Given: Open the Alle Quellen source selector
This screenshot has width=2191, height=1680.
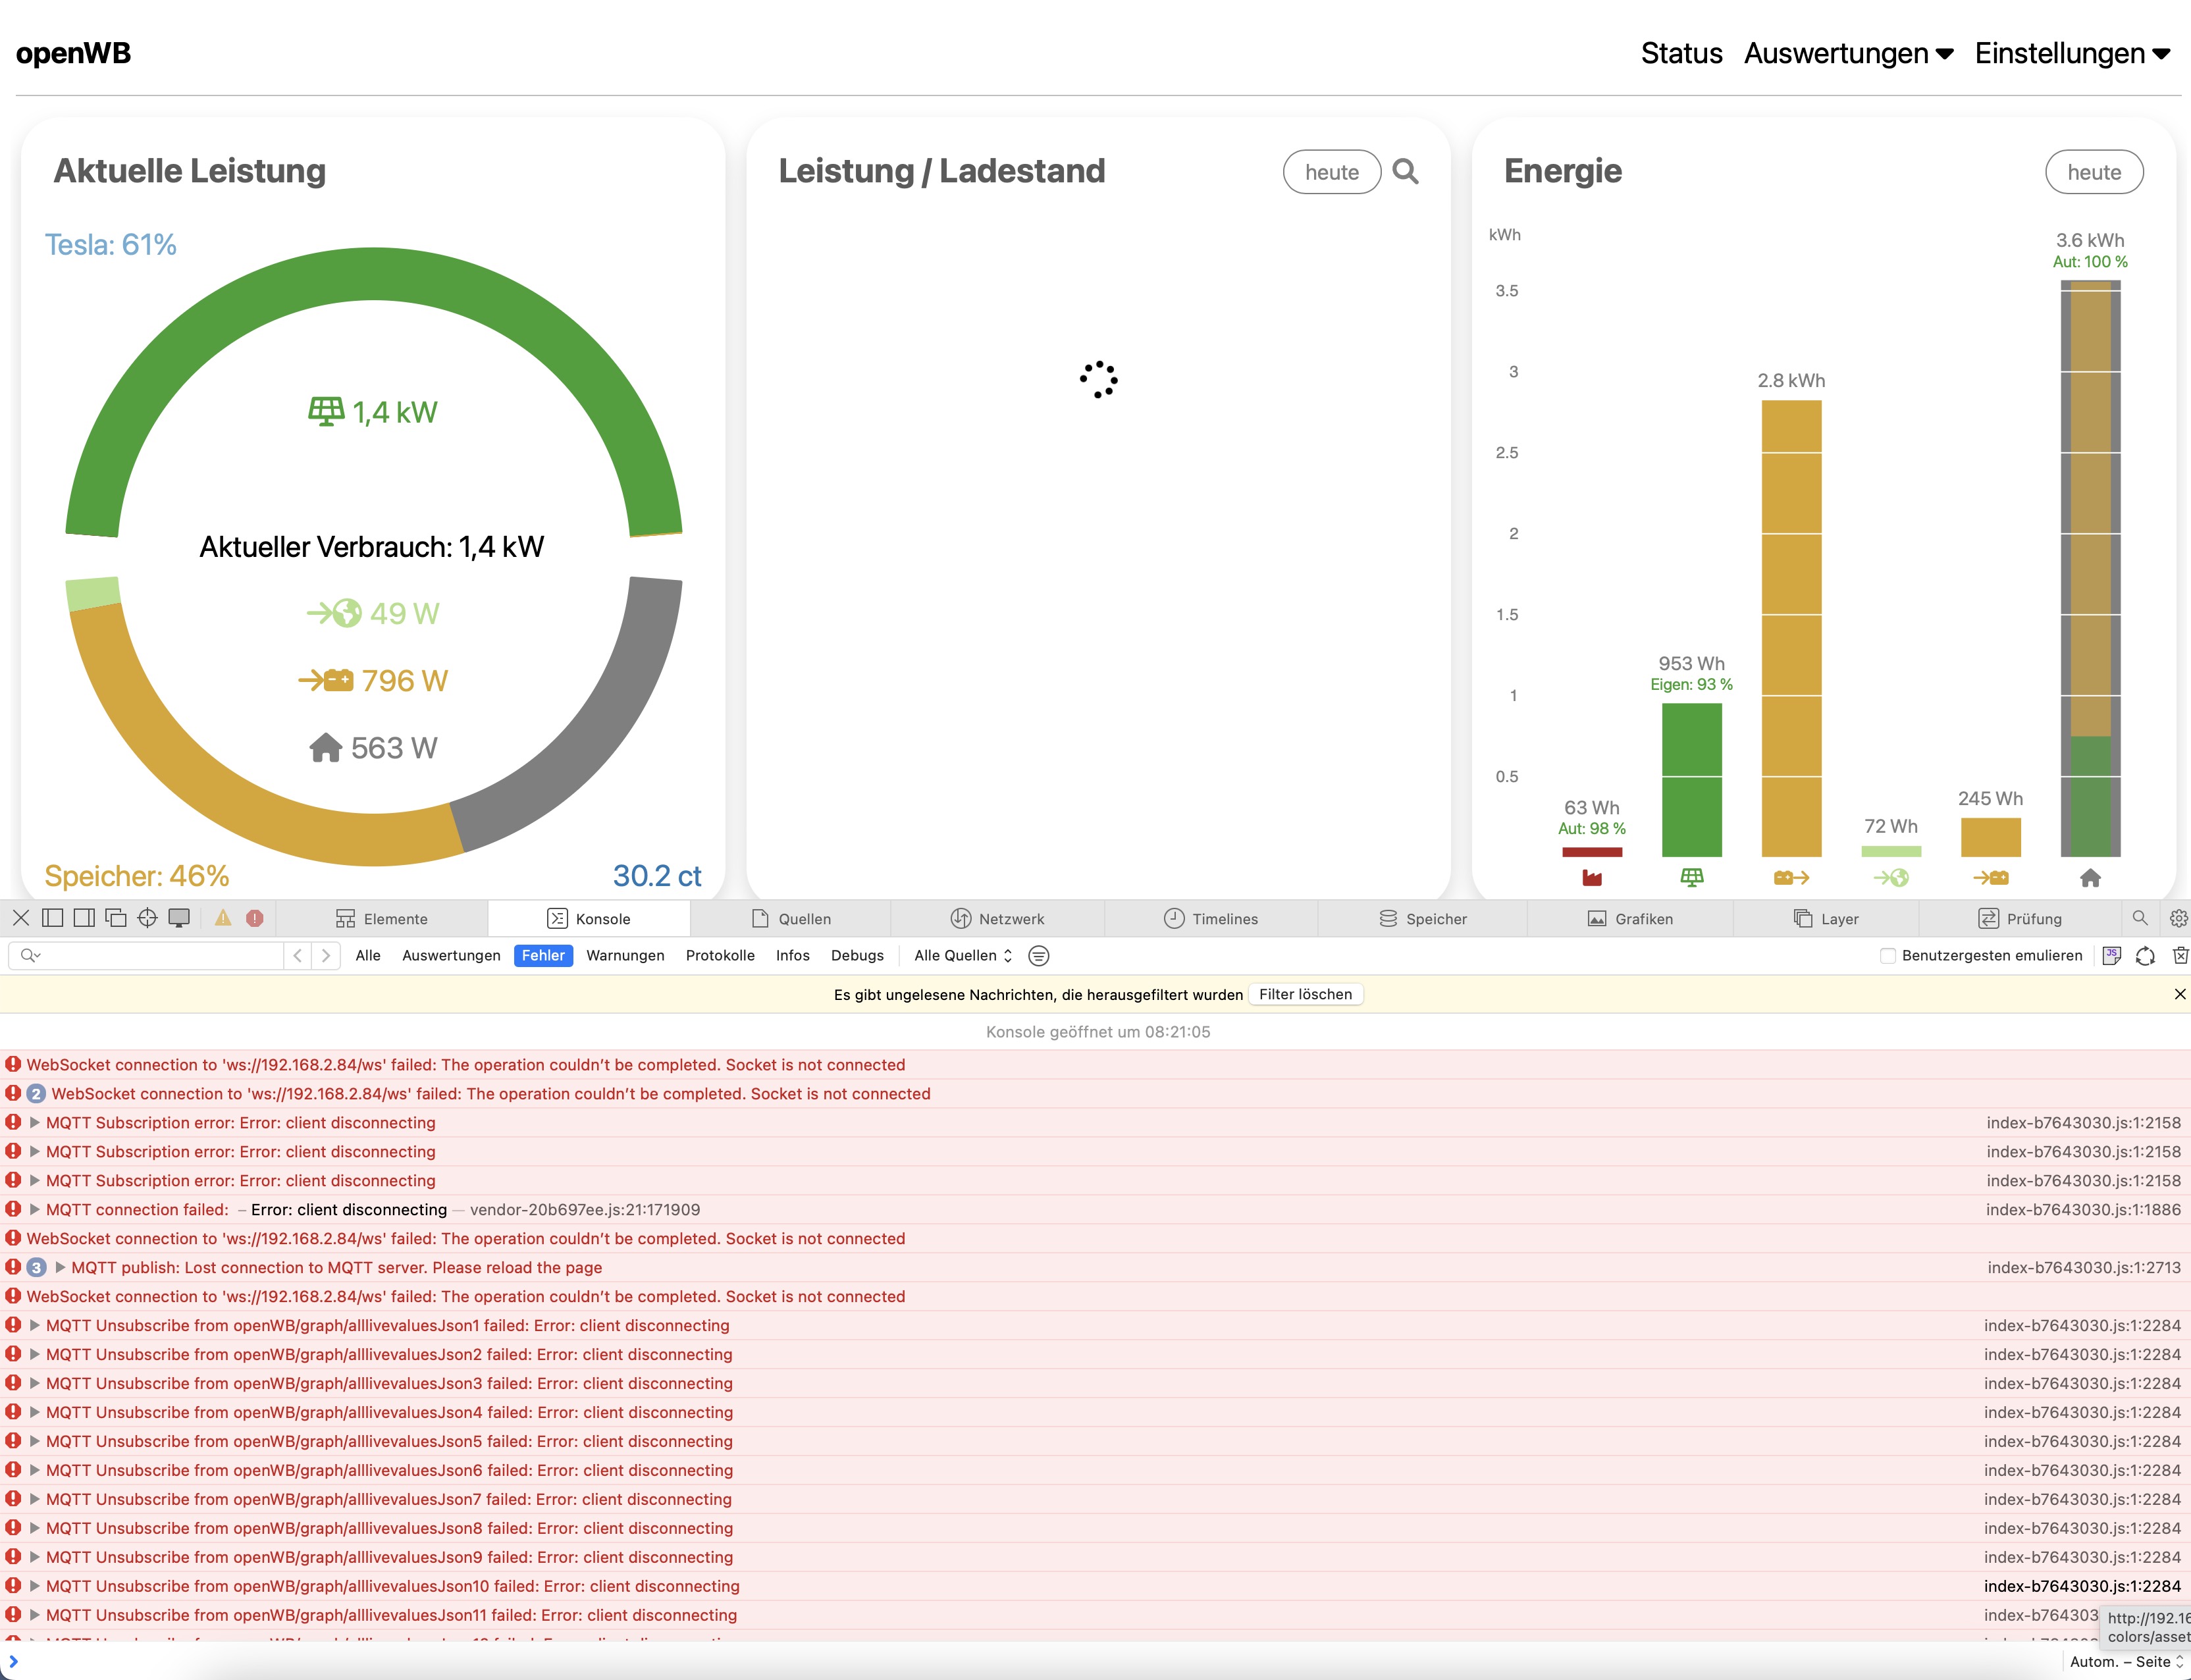Looking at the screenshot, I should pos(962,955).
